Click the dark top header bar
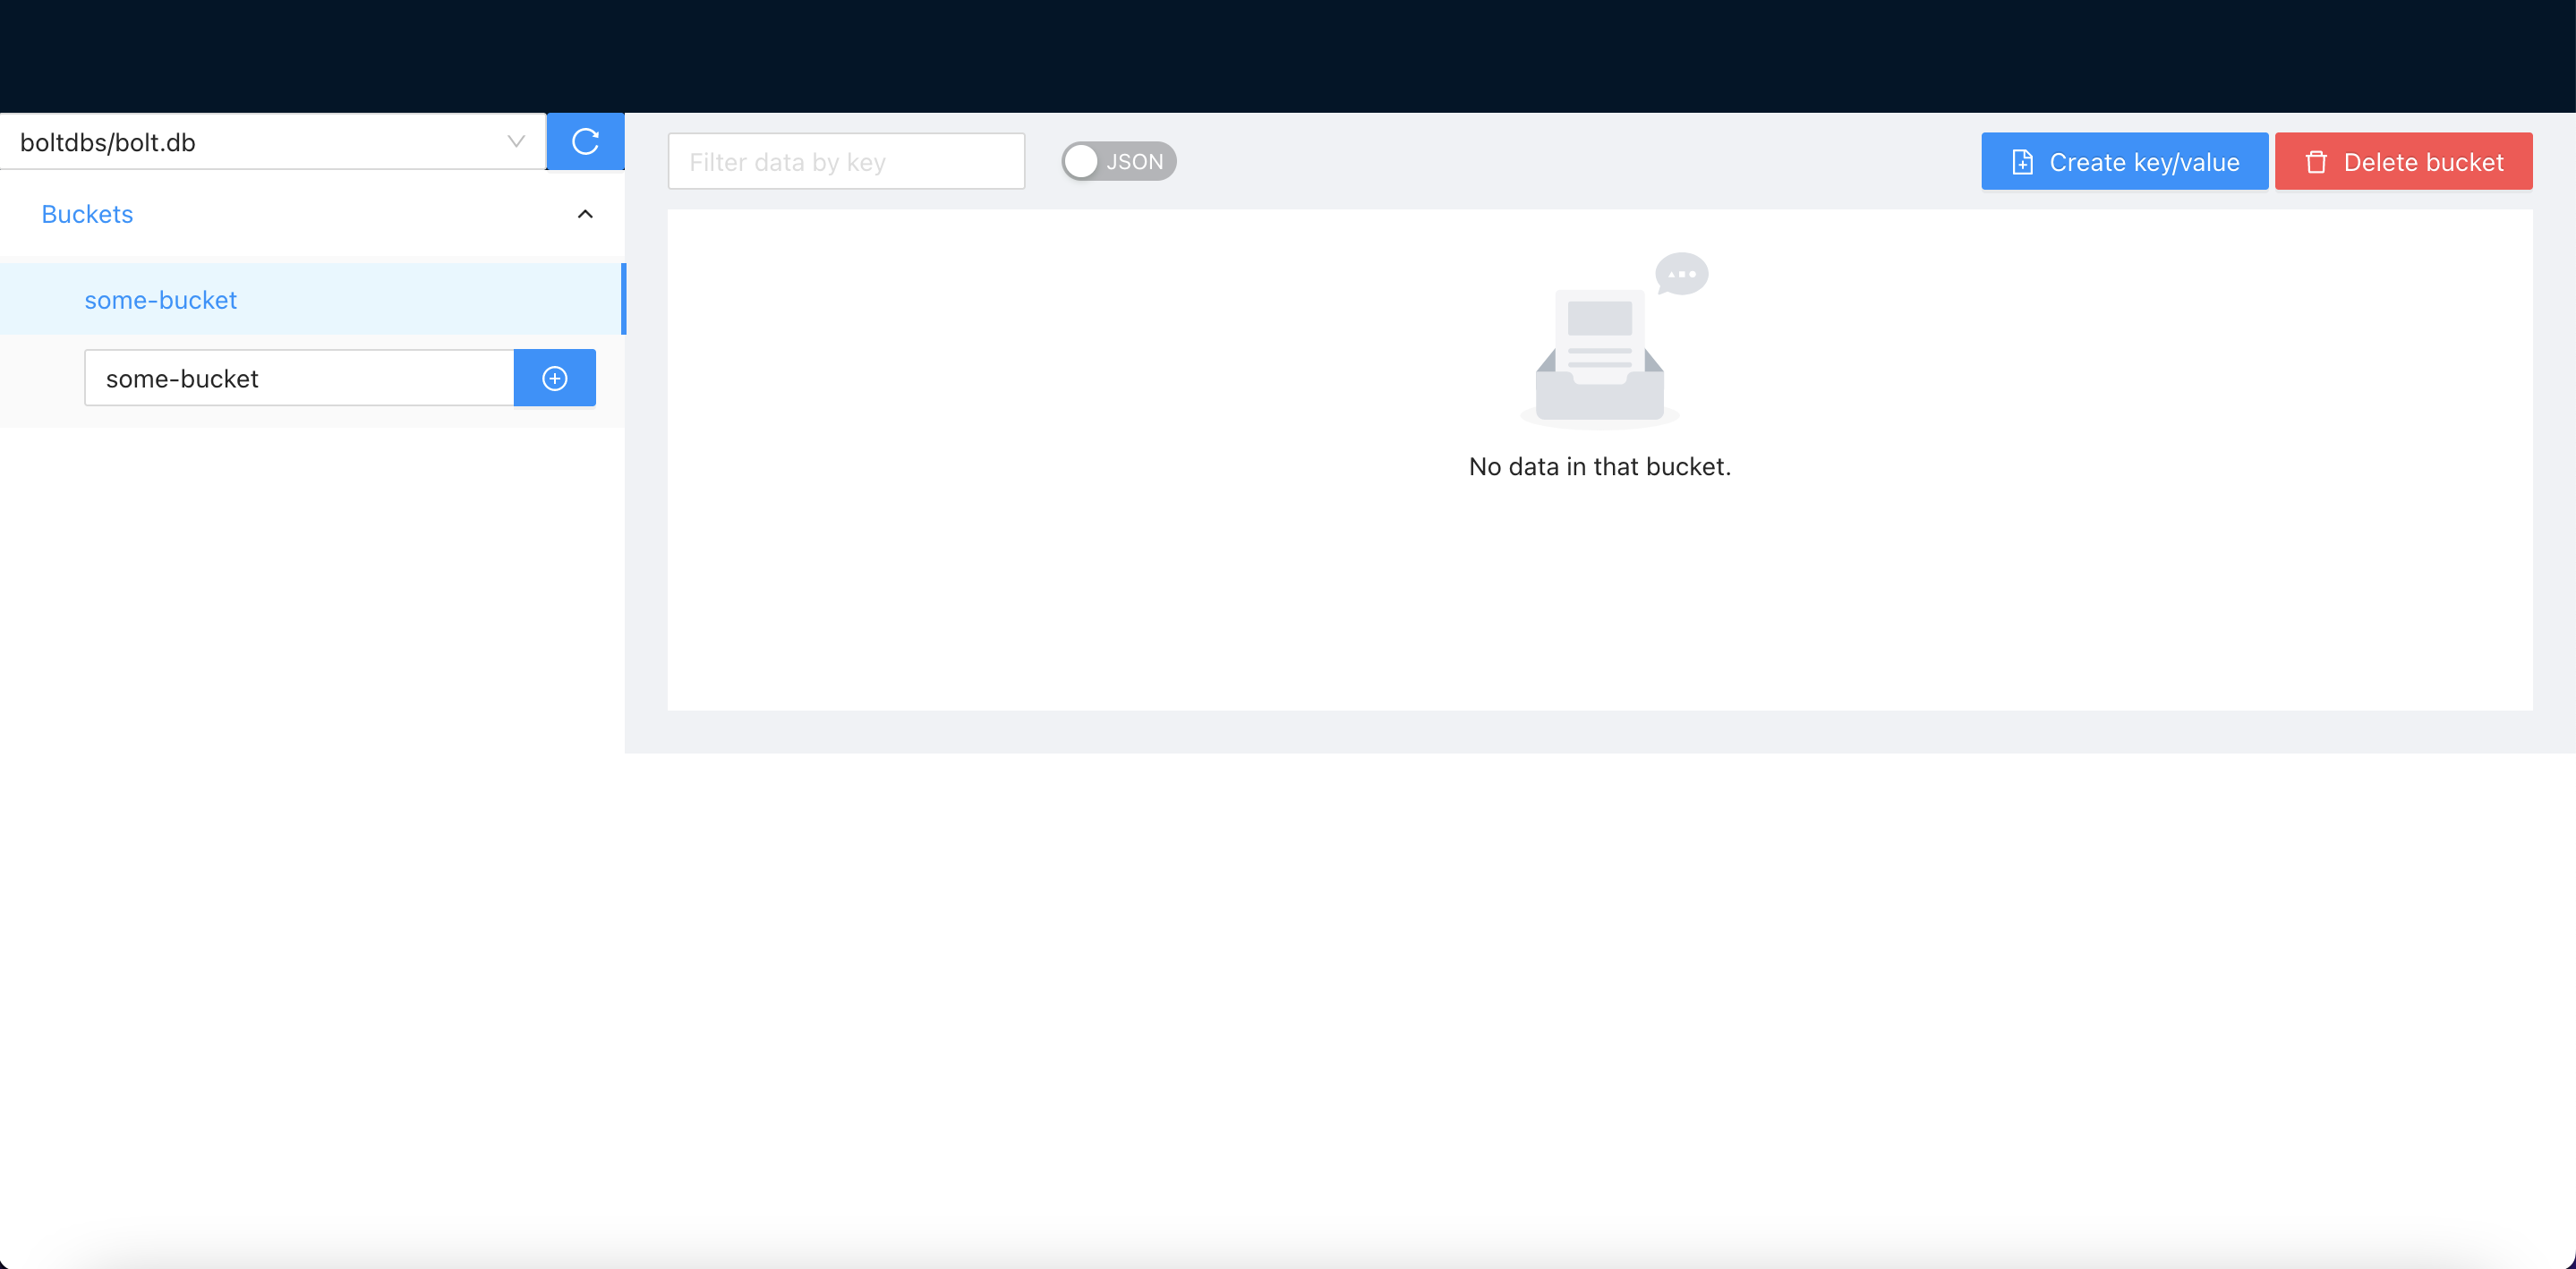The width and height of the screenshot is (2576, 1269). pos(1288,56)
